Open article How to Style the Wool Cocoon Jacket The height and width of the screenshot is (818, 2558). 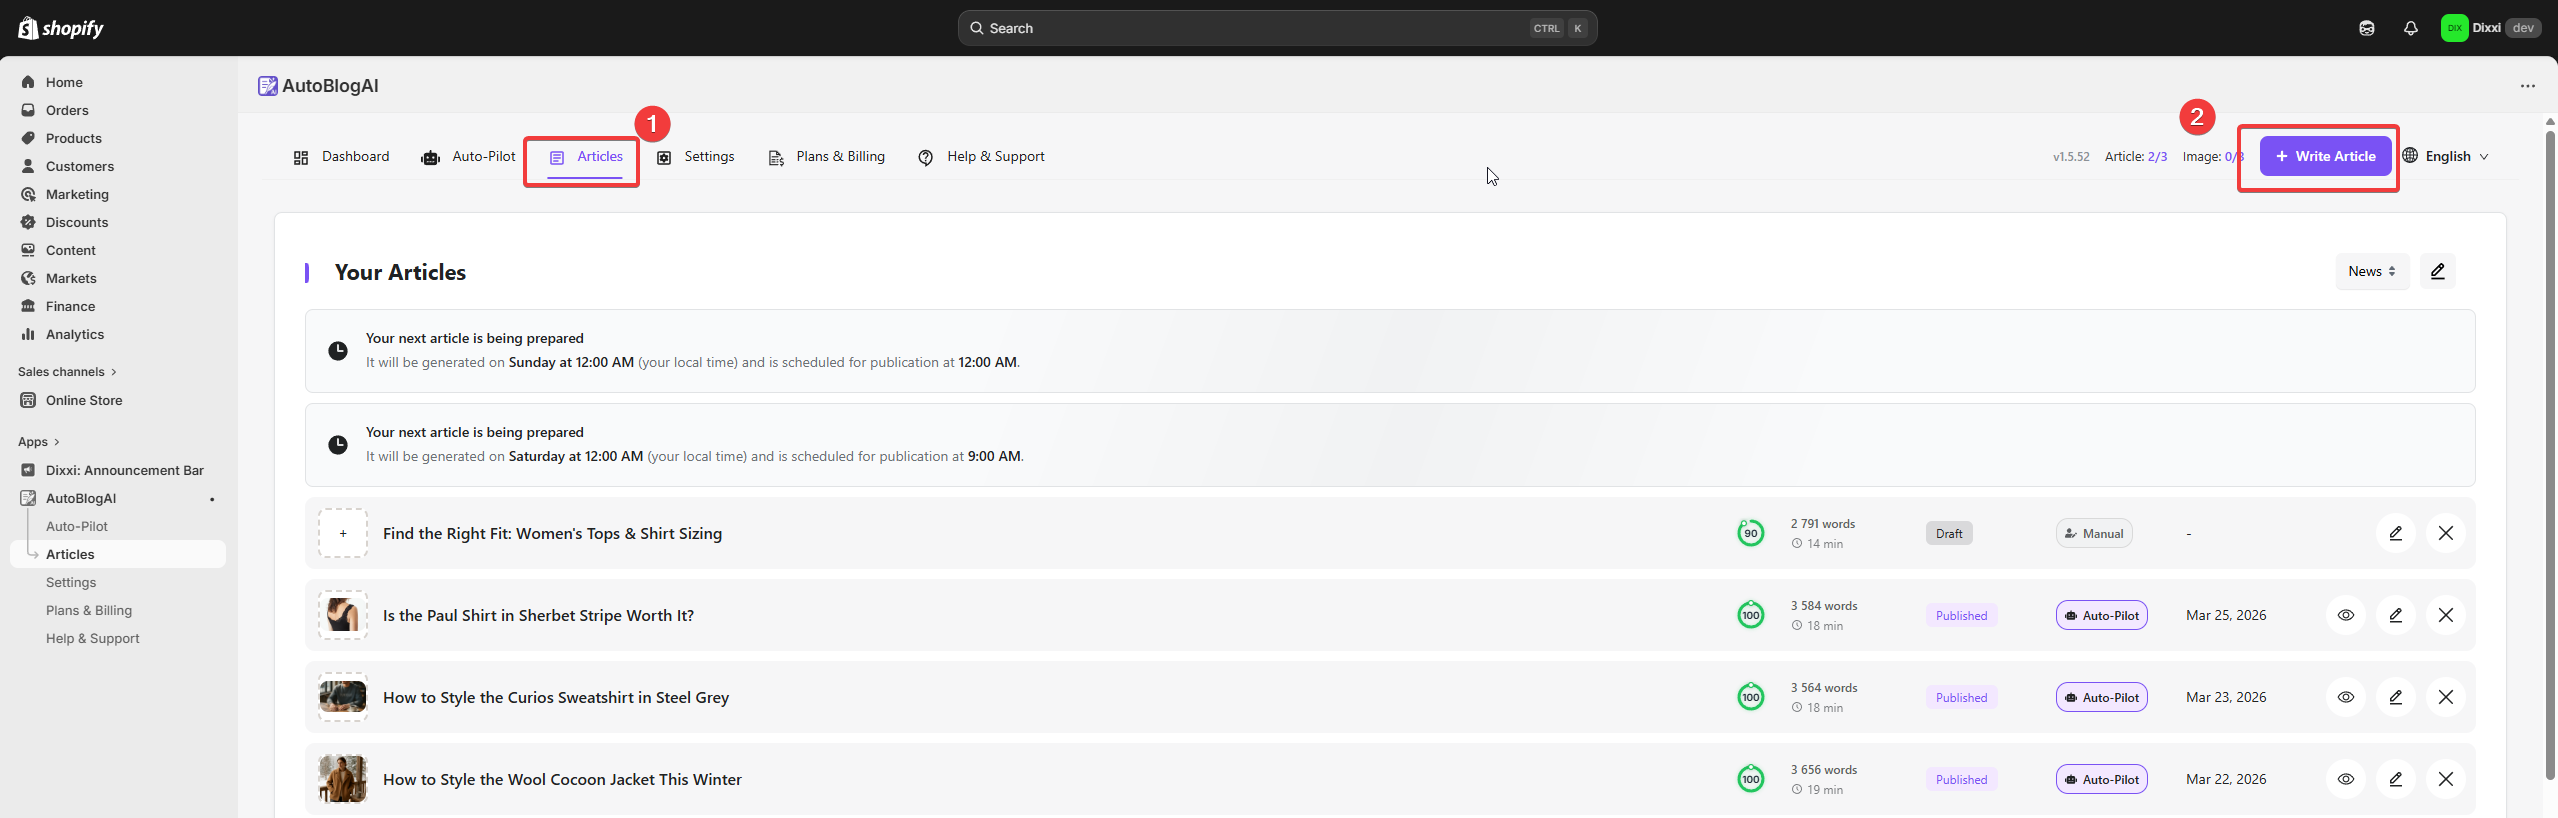coord(562,780)
